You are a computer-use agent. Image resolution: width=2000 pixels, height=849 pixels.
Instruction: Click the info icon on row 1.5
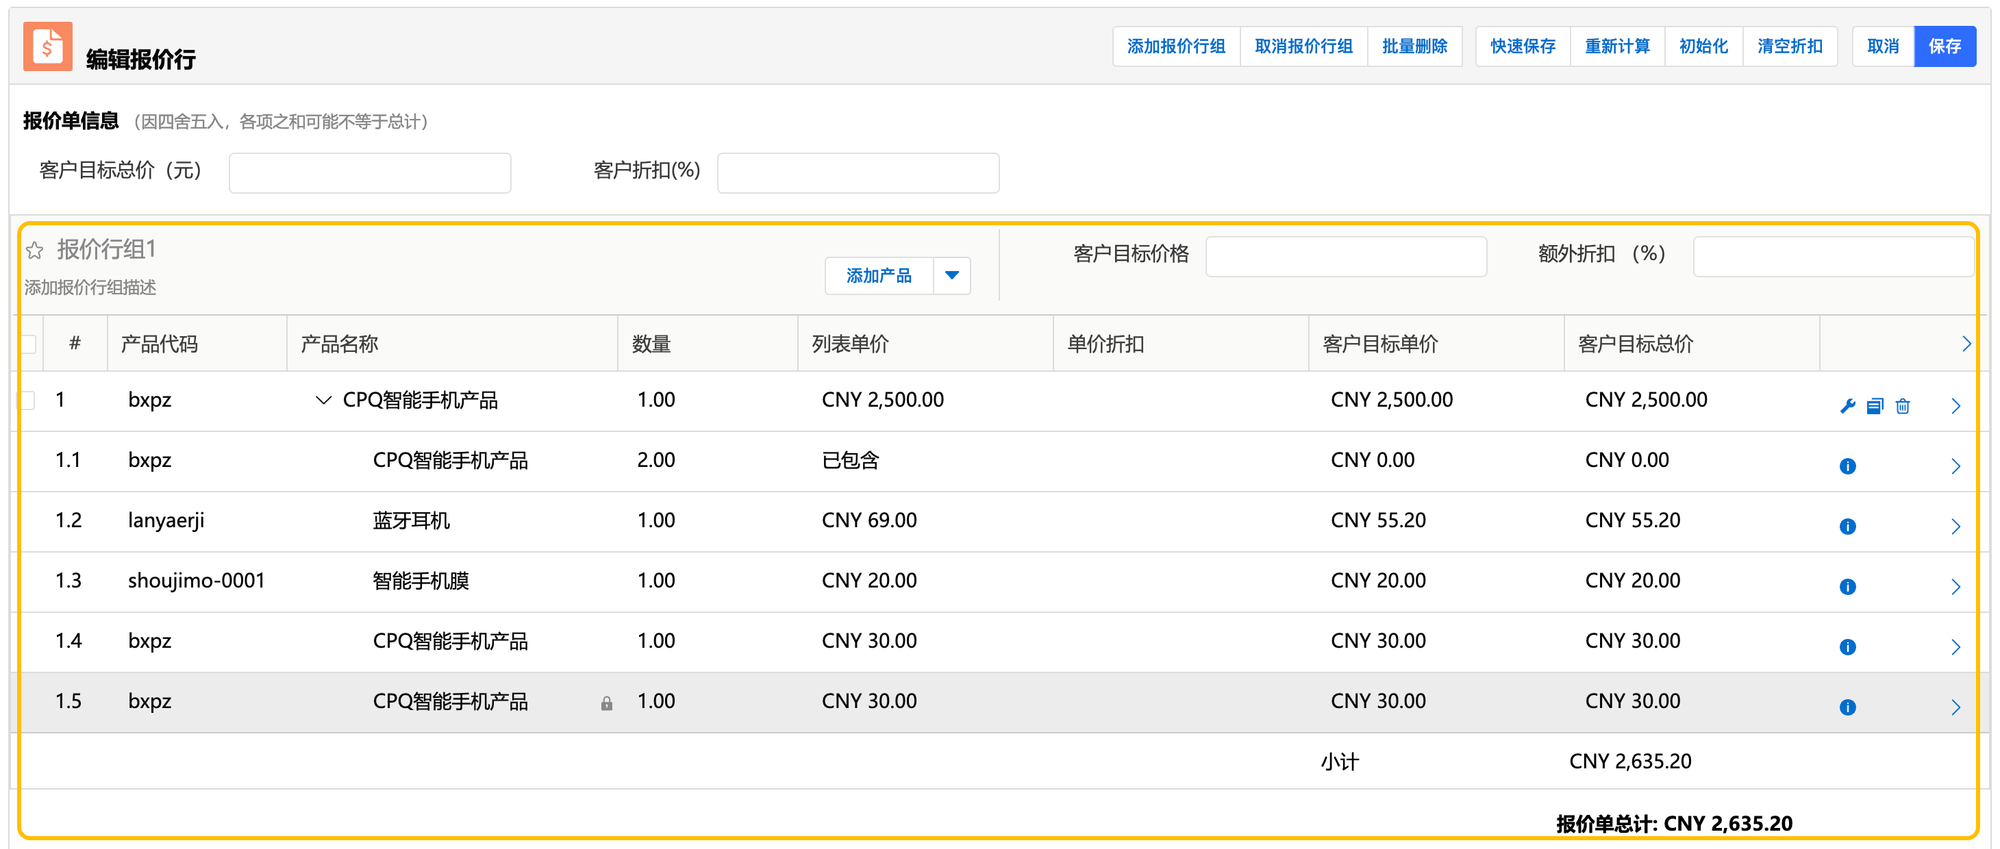(x=1847, y=708)
